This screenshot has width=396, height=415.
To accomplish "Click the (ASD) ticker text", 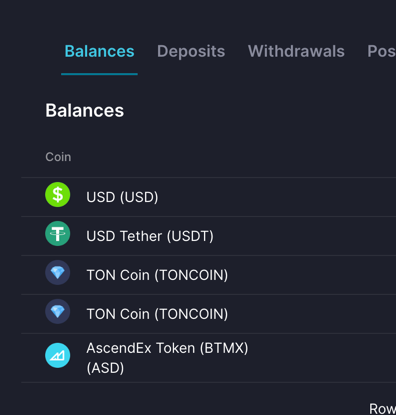I will (x=105, y=368).
